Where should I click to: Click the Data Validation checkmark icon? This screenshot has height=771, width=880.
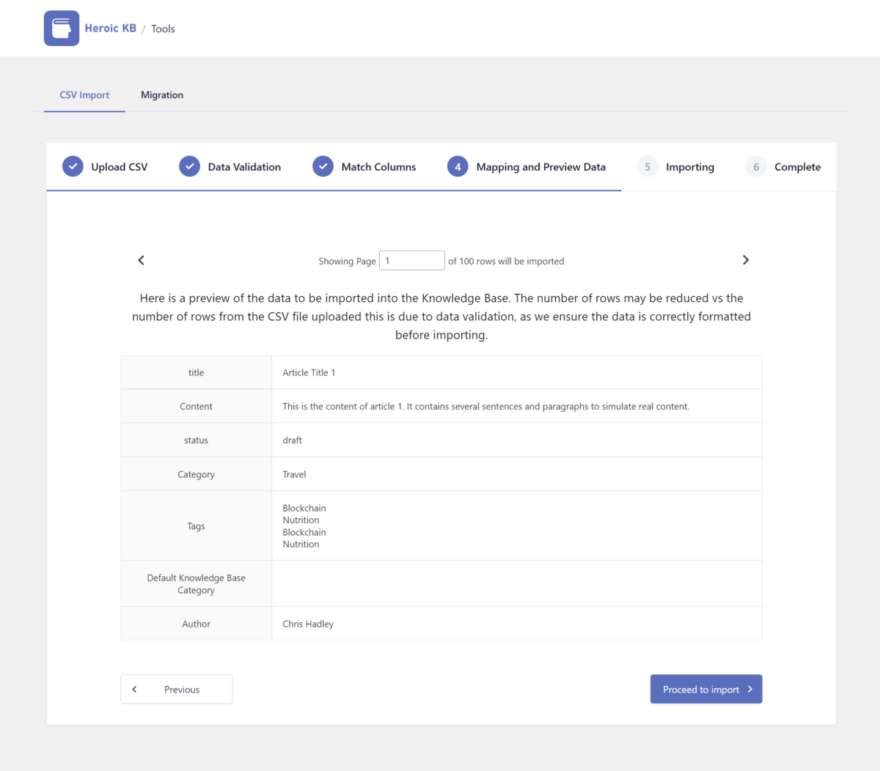pos(190,167)
